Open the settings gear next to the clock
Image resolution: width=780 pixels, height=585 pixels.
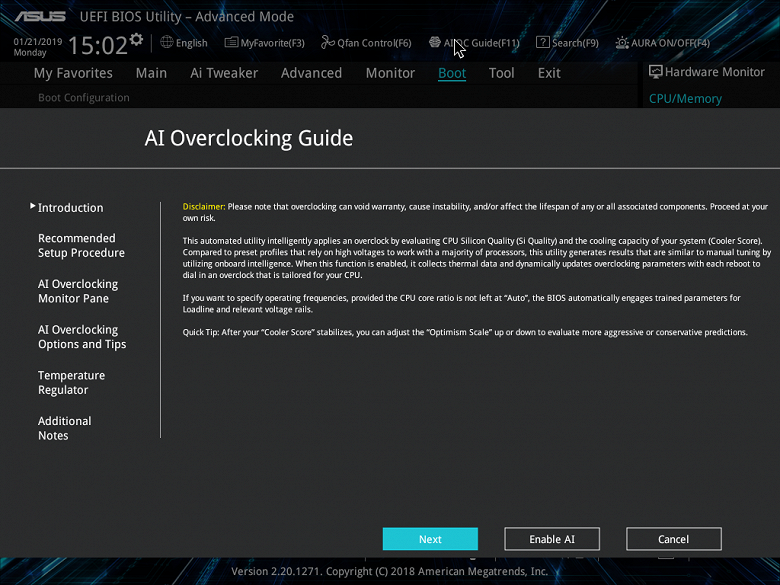pos(136,39)
